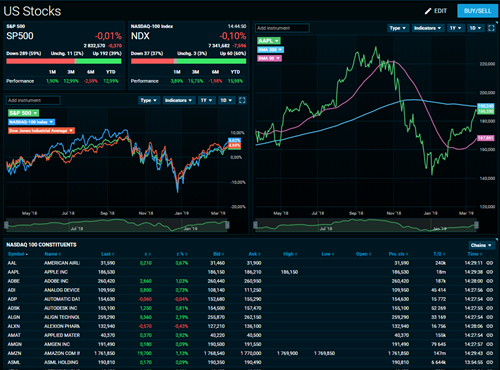Image resolution: width=500 pixels, height=370 pixels.
Task: Expand the blue NASDAQ 100 Index series tag
Action: tap(32, 122)
